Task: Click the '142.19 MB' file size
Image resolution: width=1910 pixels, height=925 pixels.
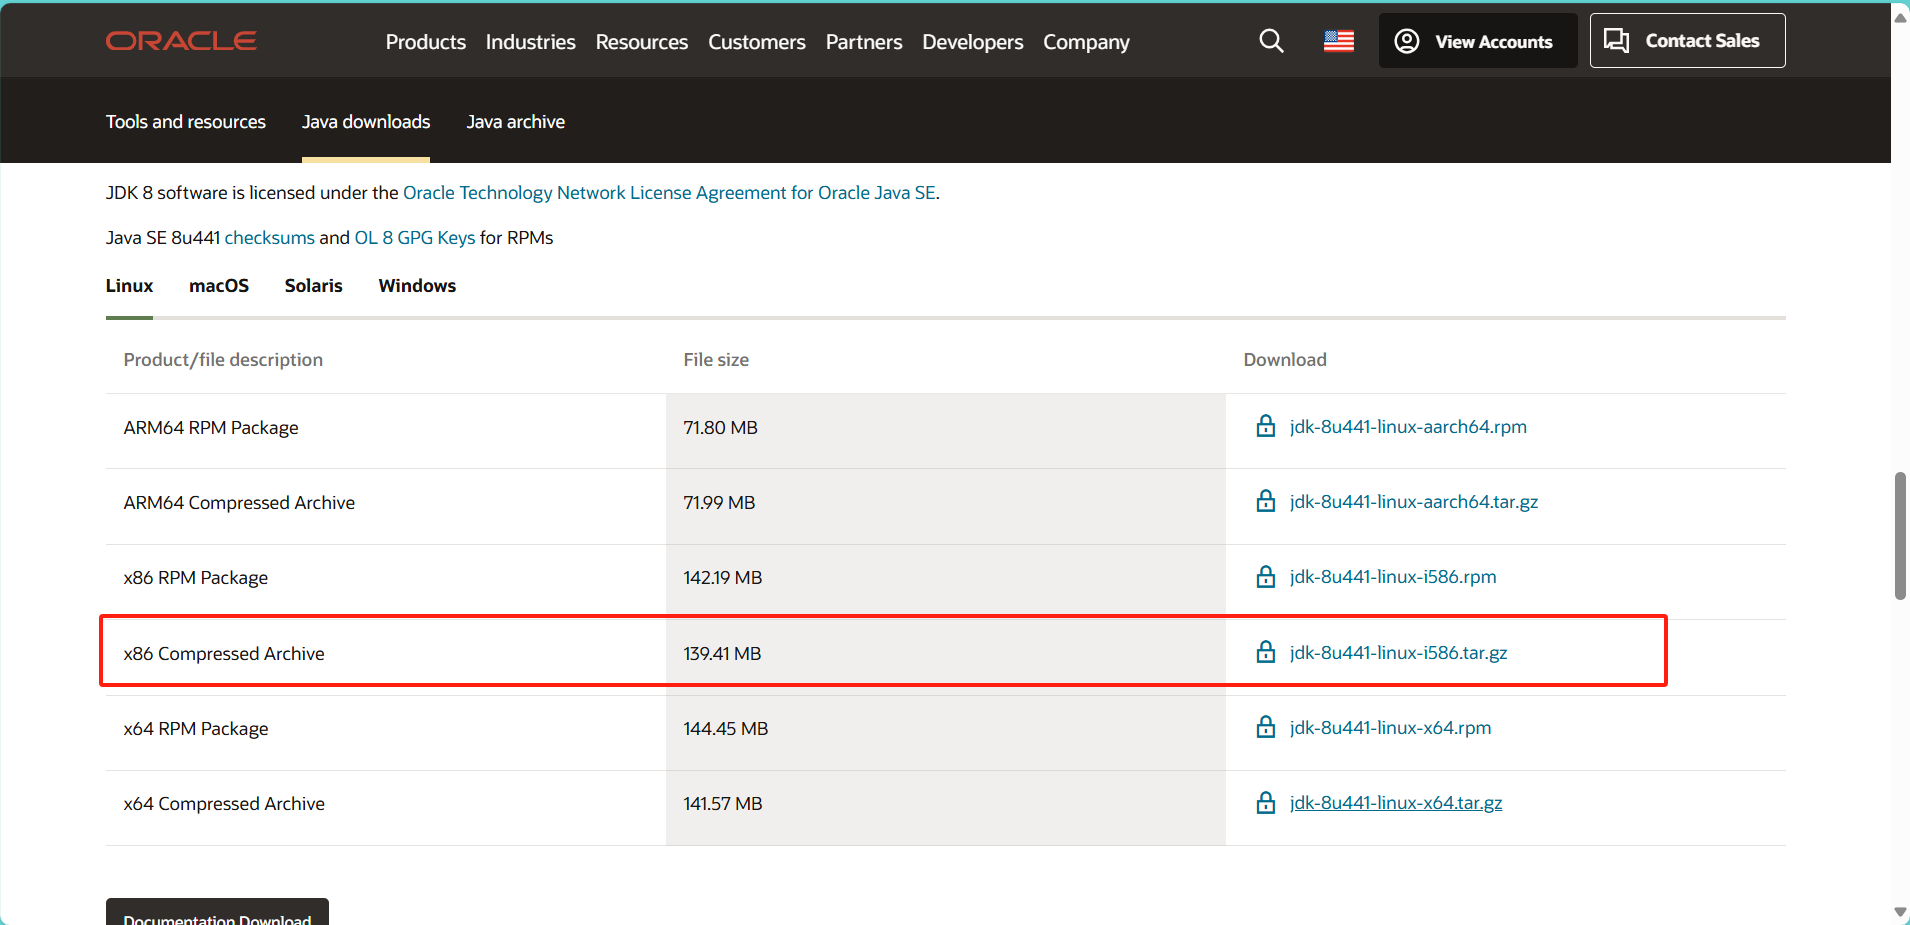Action: (723, 578)
